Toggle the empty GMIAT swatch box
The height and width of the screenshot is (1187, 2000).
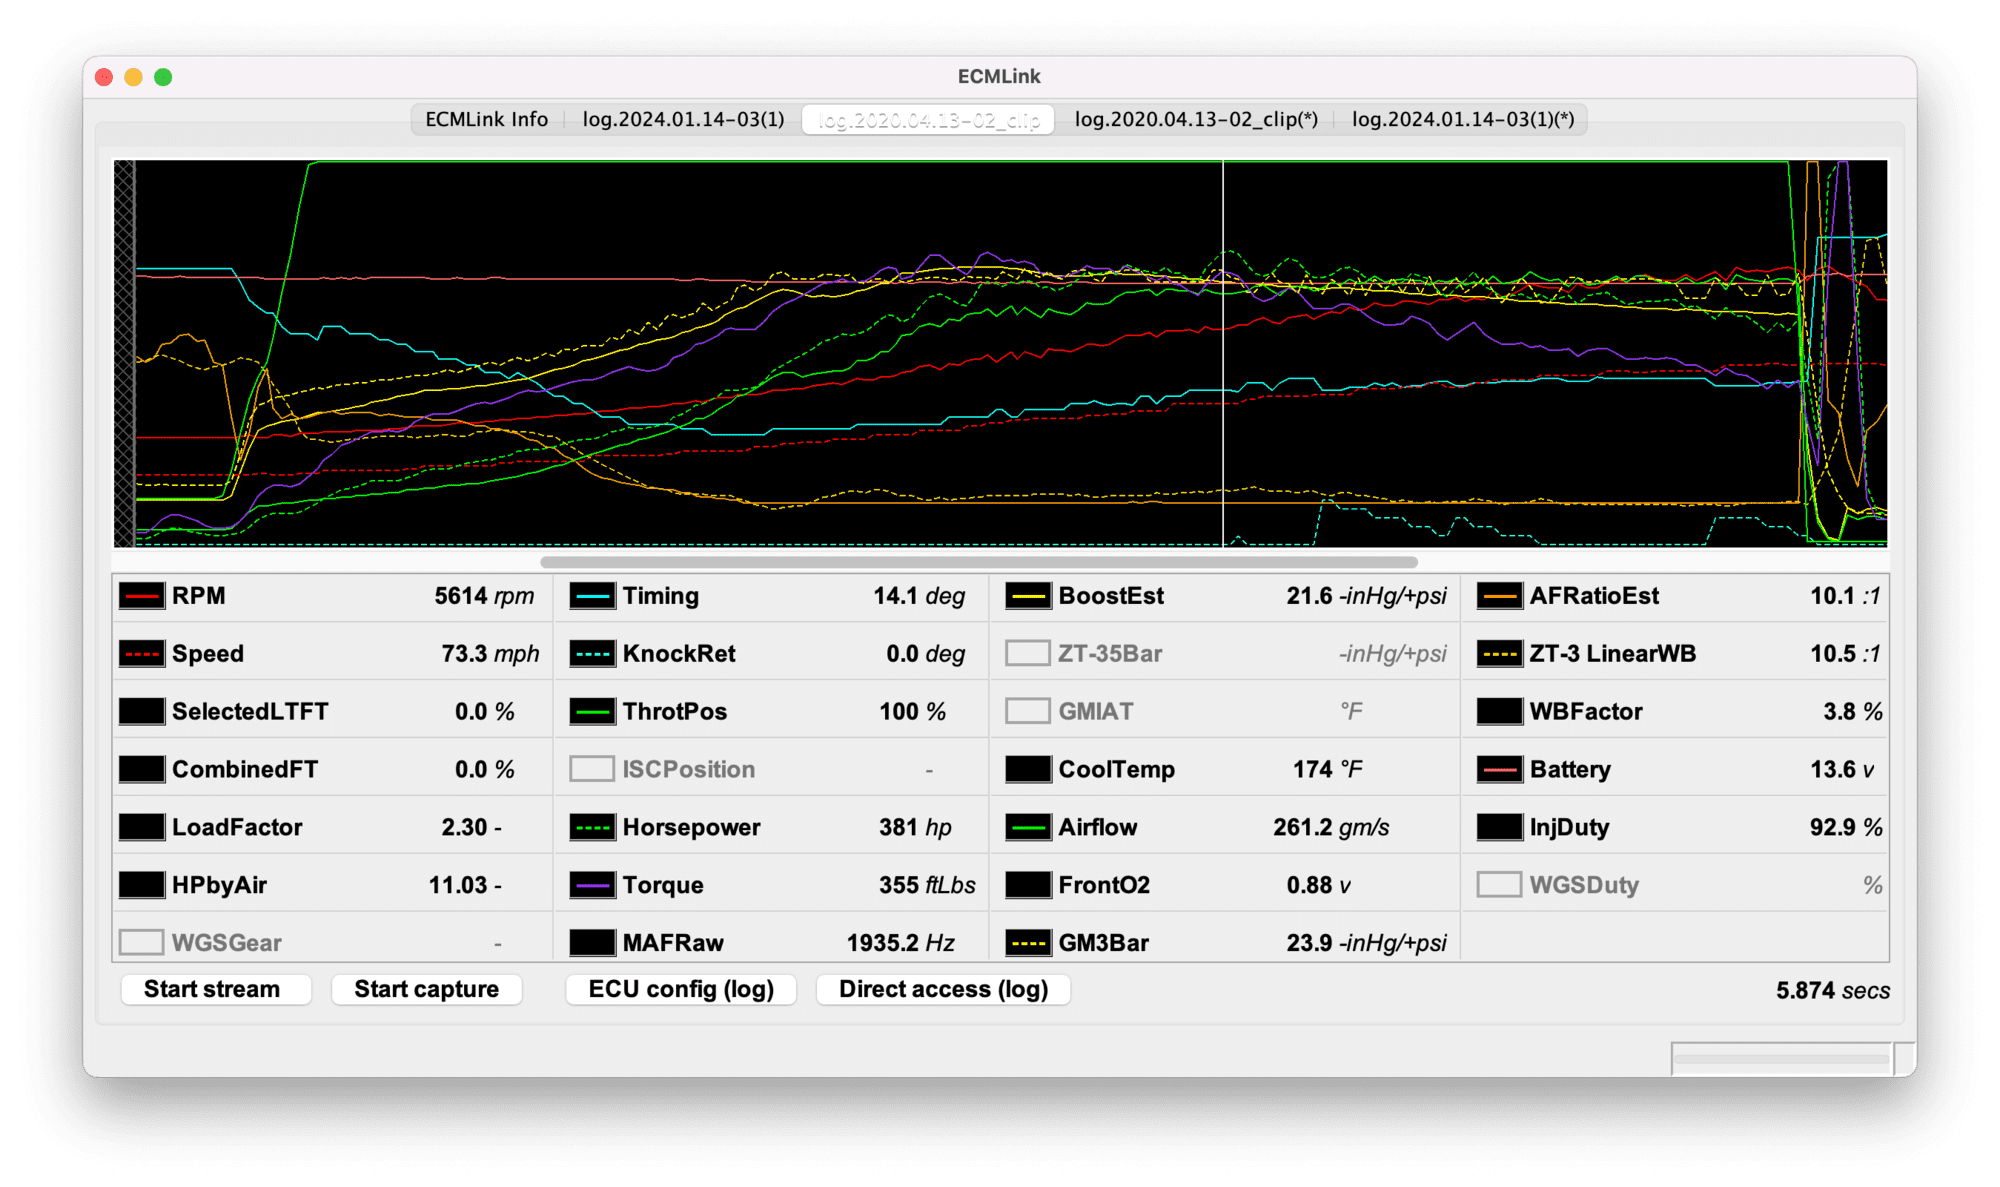click(x=1028, y=712)
